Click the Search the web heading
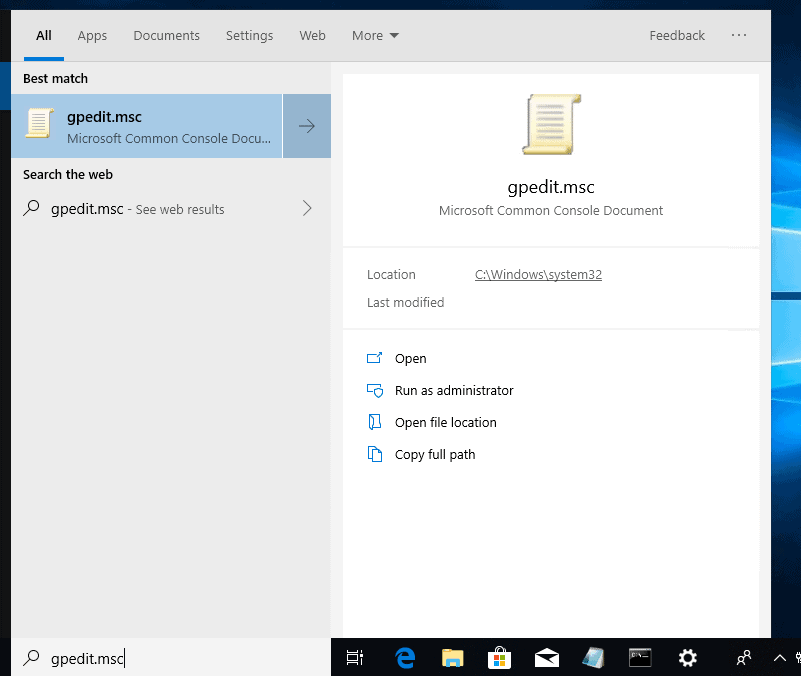The height and width of the screenshot is (676, 801). pos(68,174)
